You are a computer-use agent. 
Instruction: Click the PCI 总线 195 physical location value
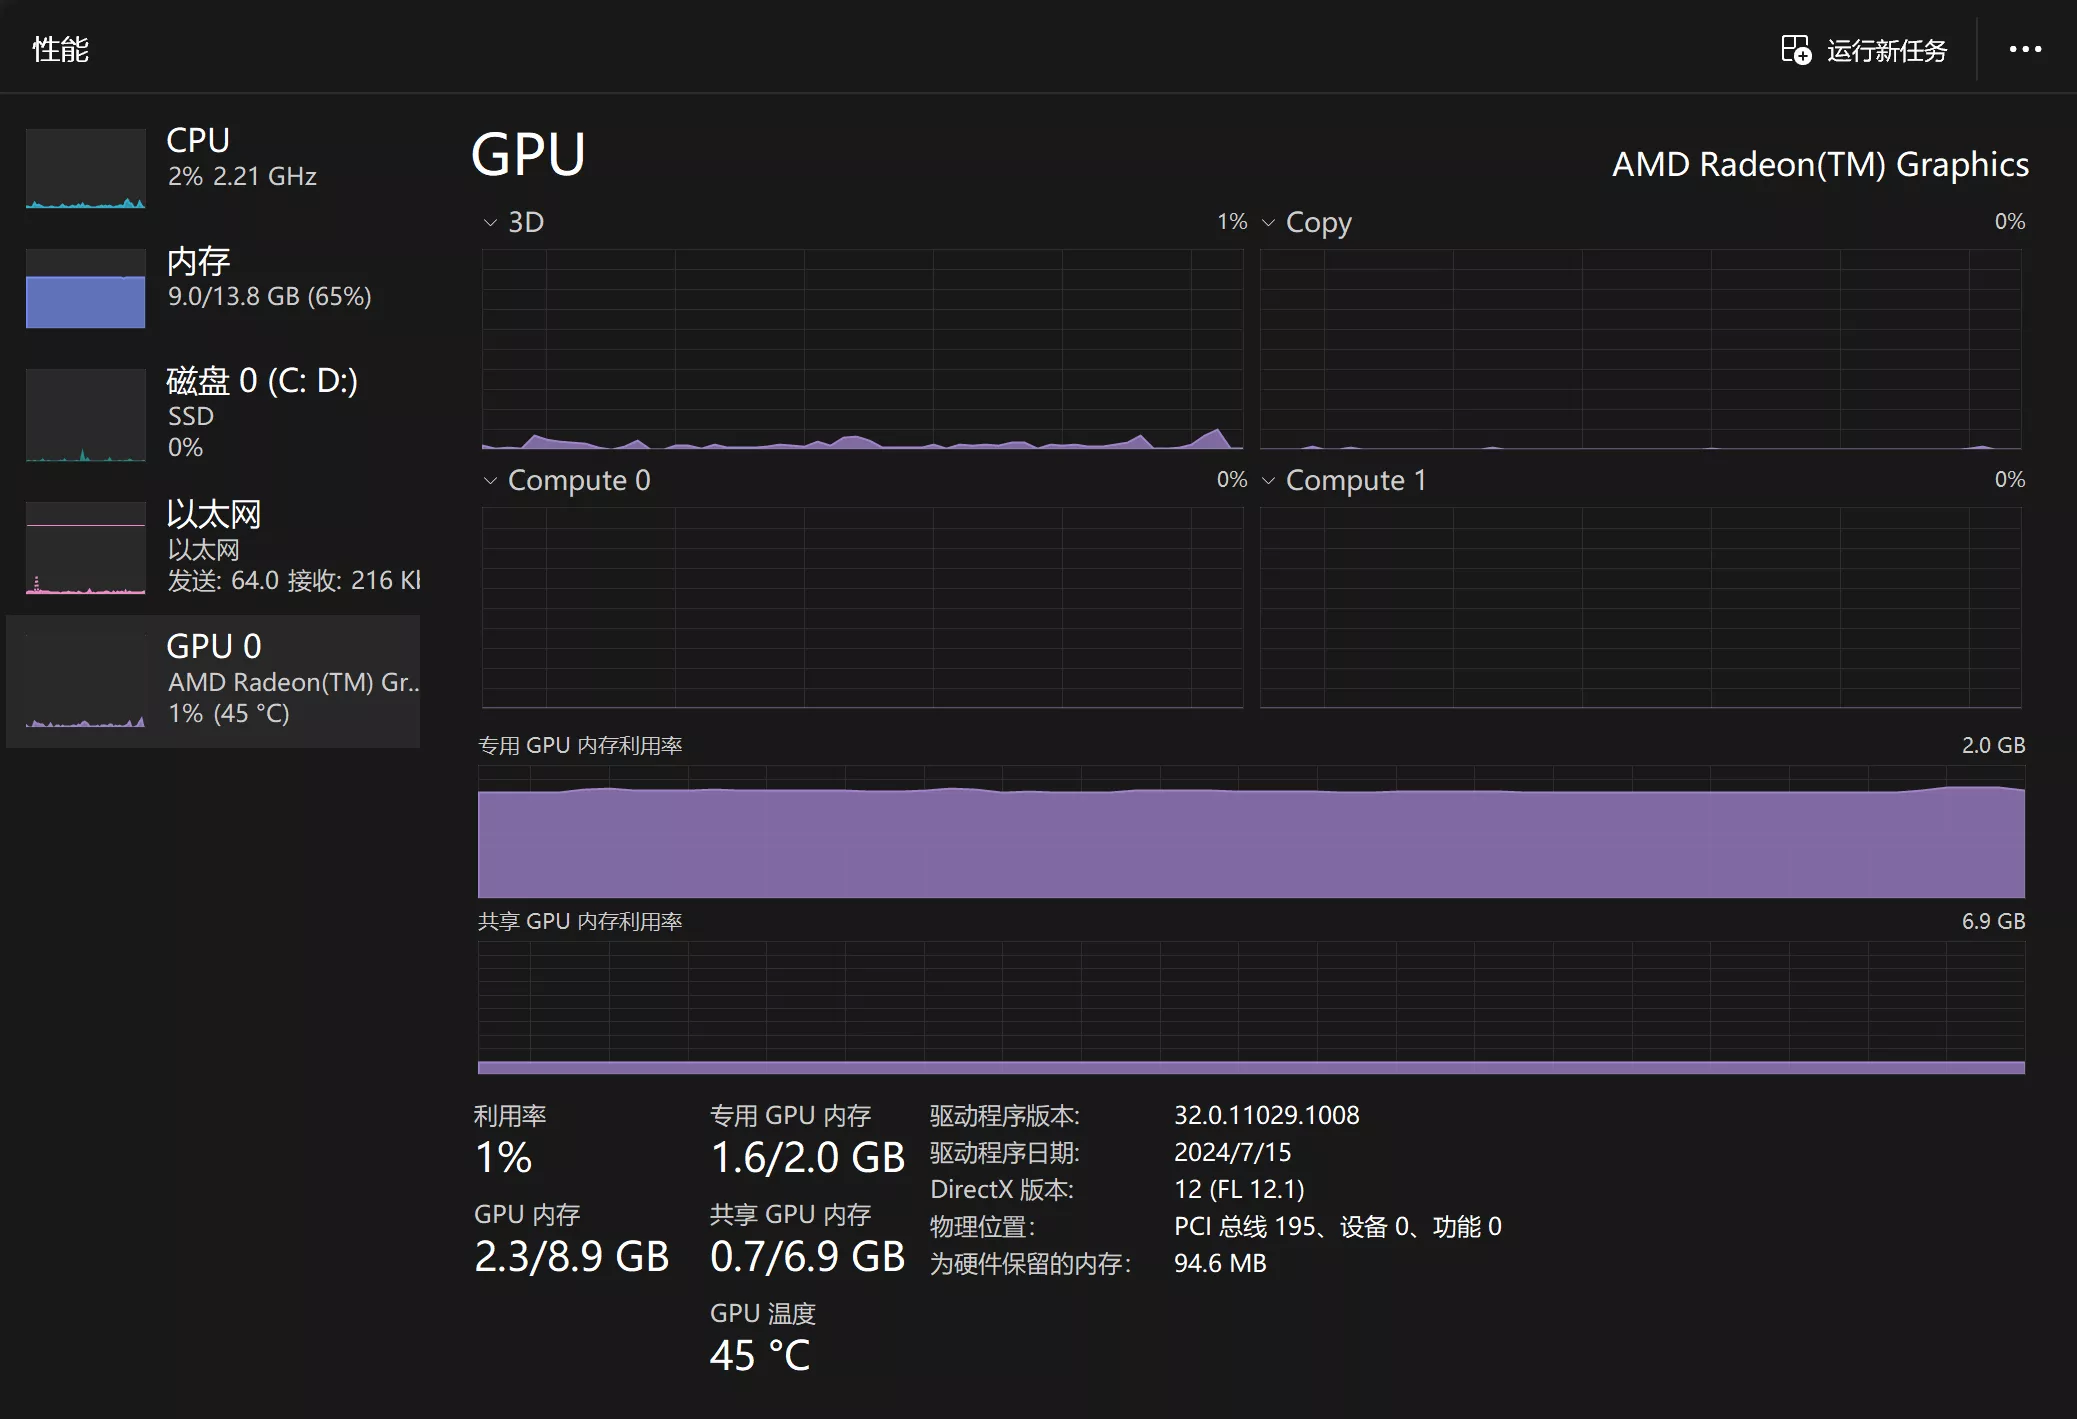click(x=1338, y=1226)
